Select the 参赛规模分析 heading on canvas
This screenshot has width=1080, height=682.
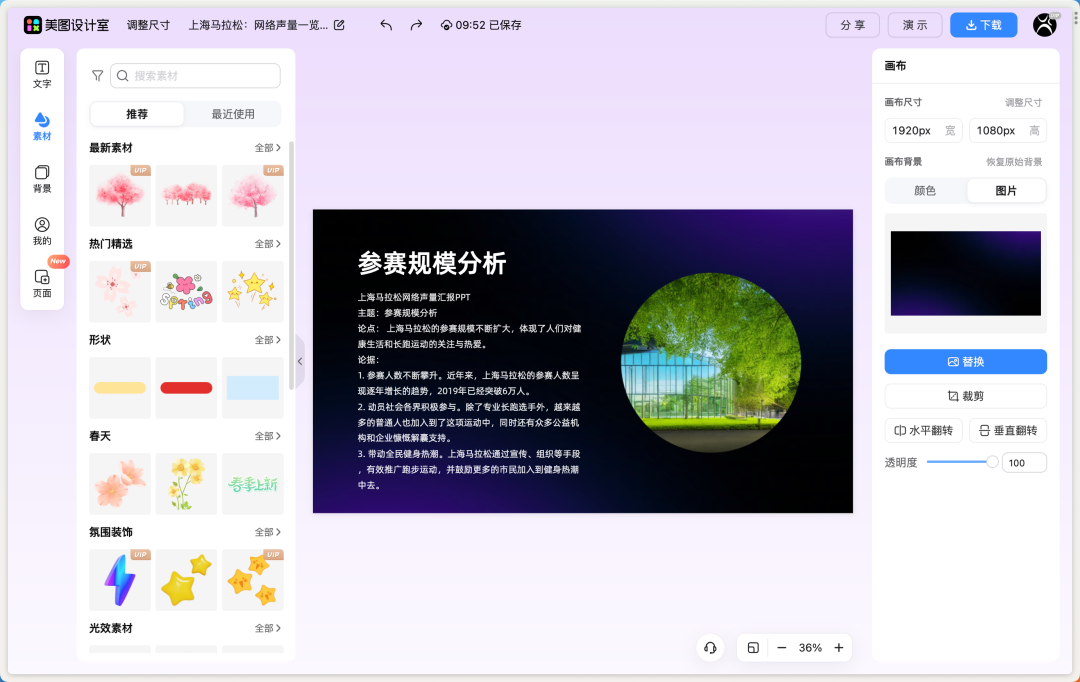pyautogui.click(x=432, y=263)
